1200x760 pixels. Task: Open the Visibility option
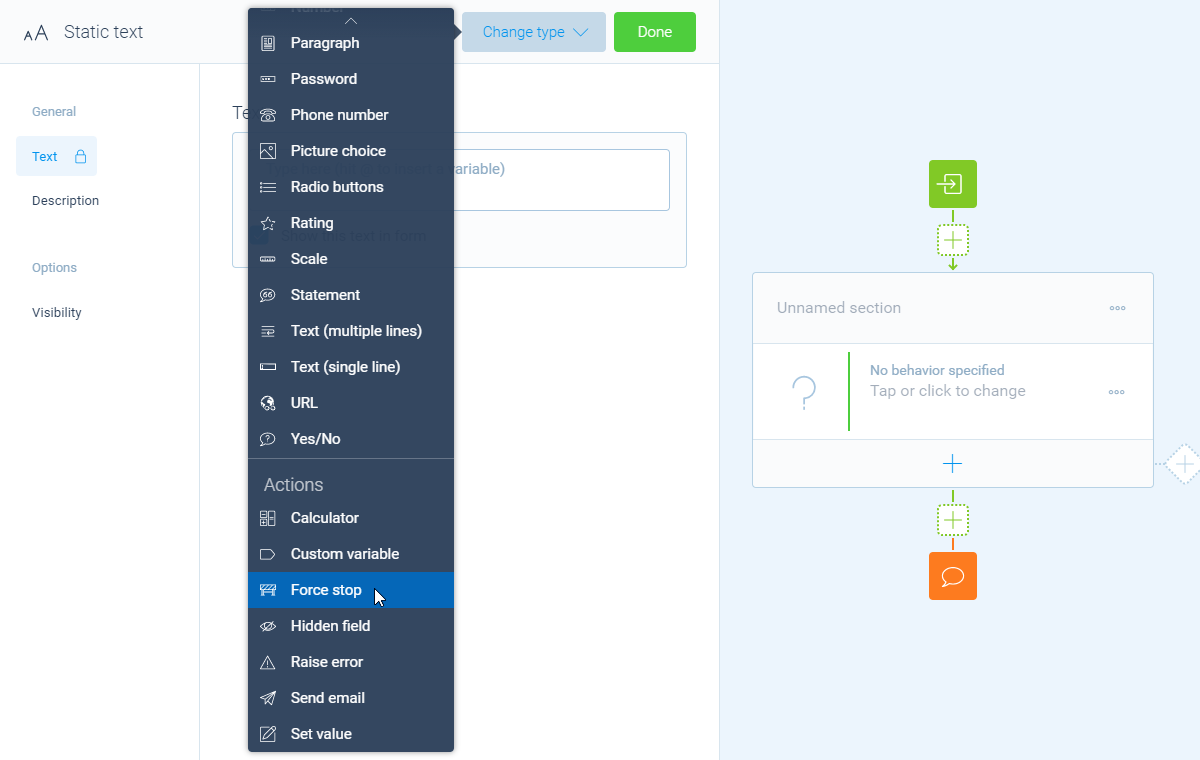[x=57, y=312]
